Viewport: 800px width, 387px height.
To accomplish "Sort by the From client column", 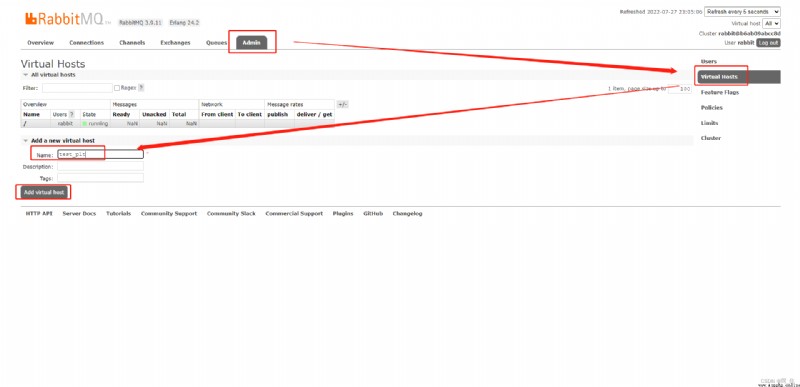I will [x=216, y=115].
